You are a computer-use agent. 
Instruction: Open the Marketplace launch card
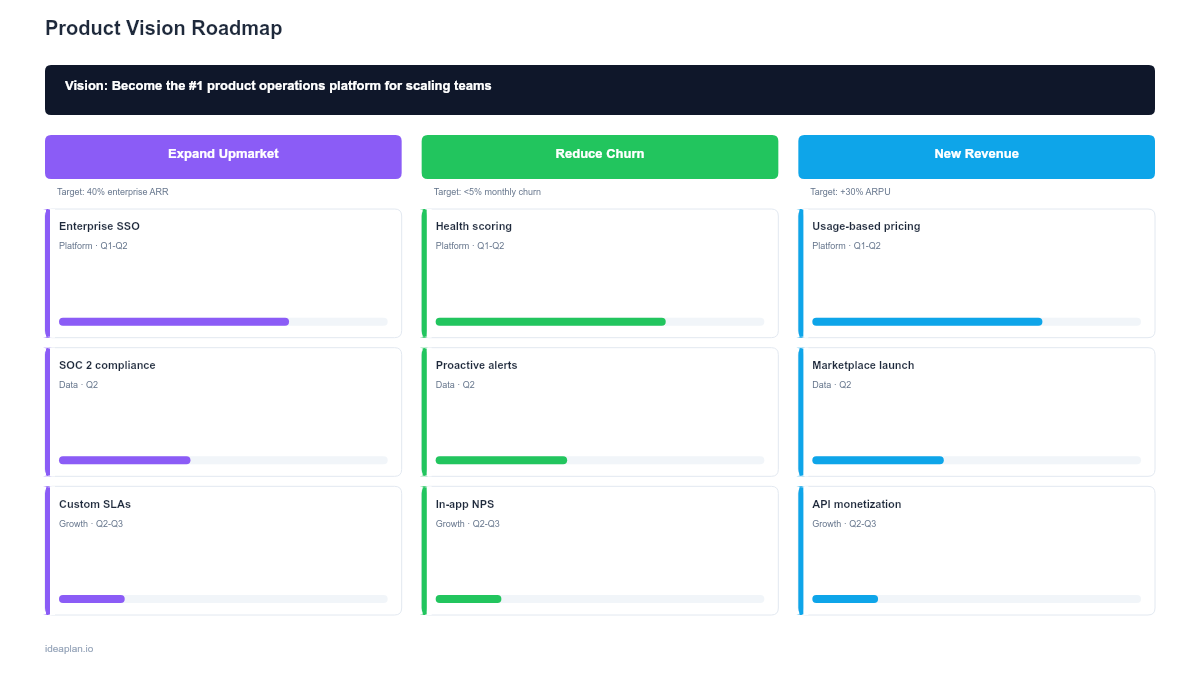pos(975,412)
